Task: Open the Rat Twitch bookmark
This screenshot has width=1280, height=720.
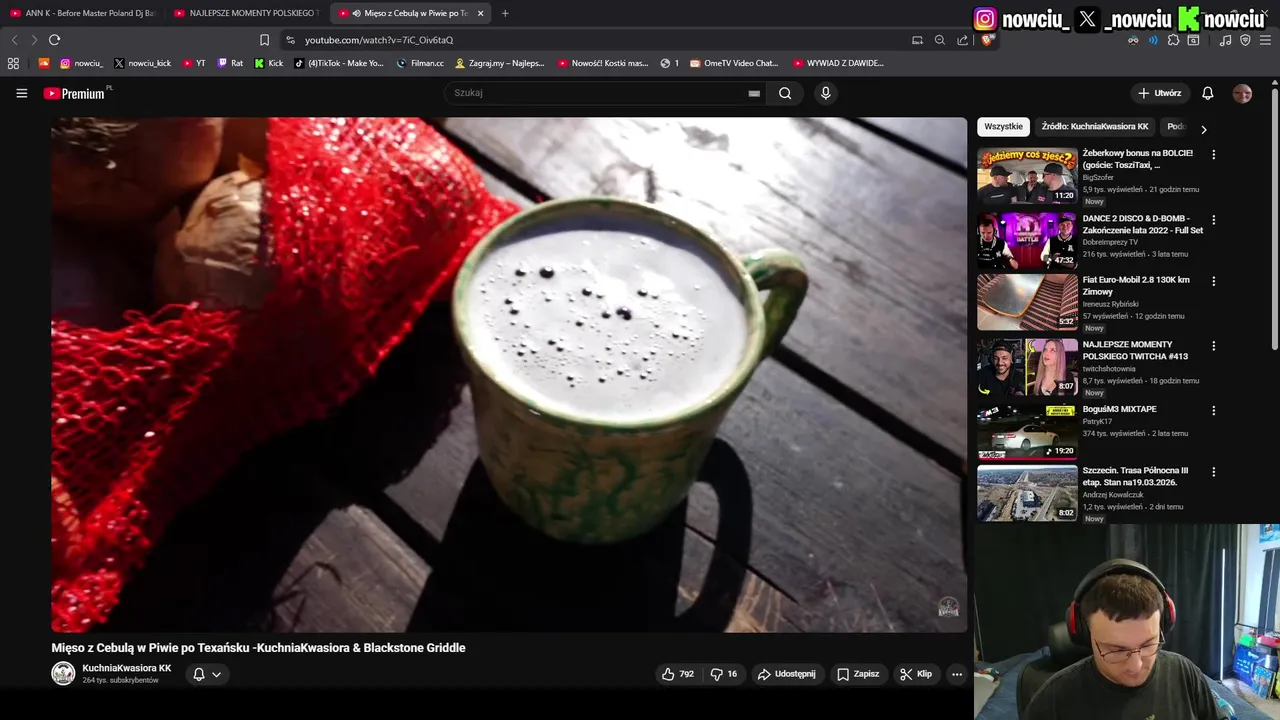Action: 230,63
